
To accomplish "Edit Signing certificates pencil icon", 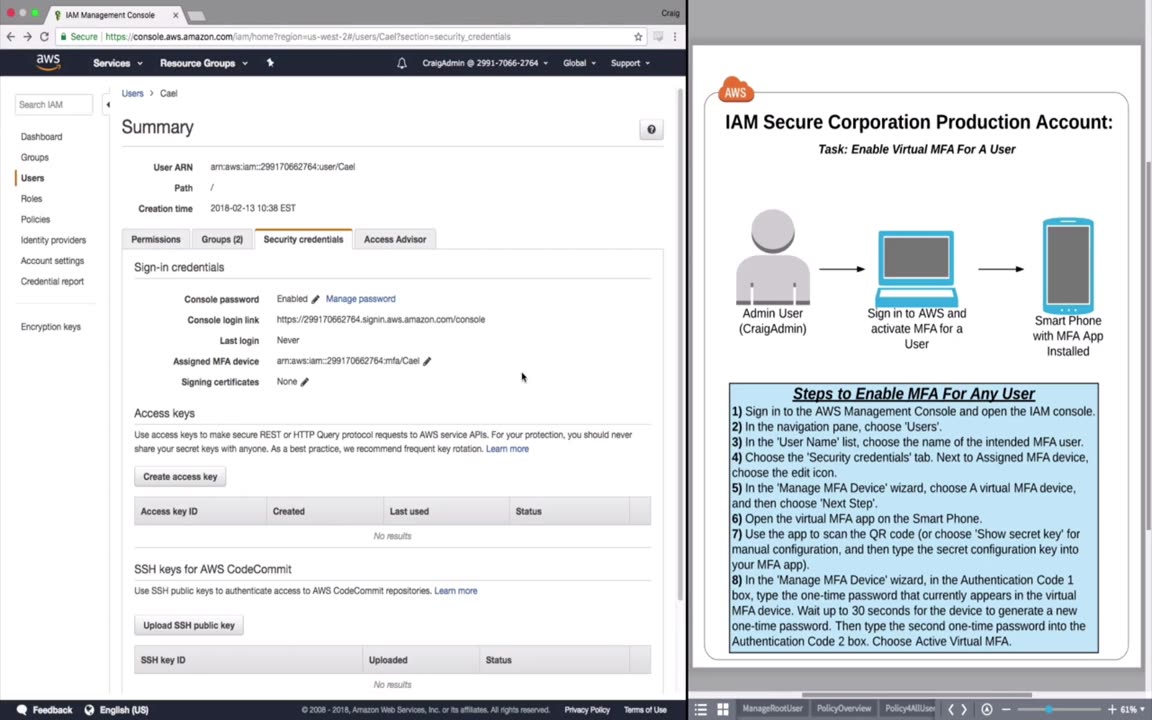I will [x=304, y=382].
